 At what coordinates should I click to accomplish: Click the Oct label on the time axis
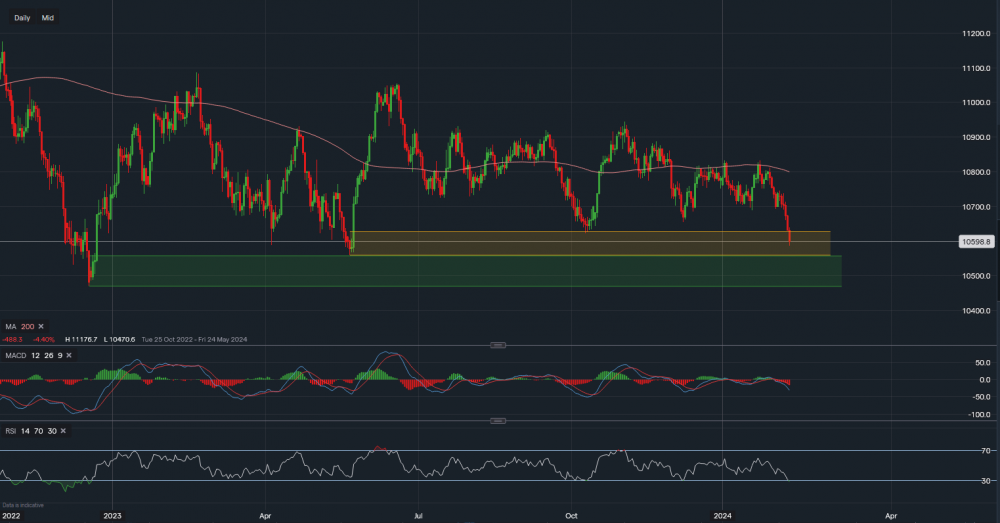point(571,516)
